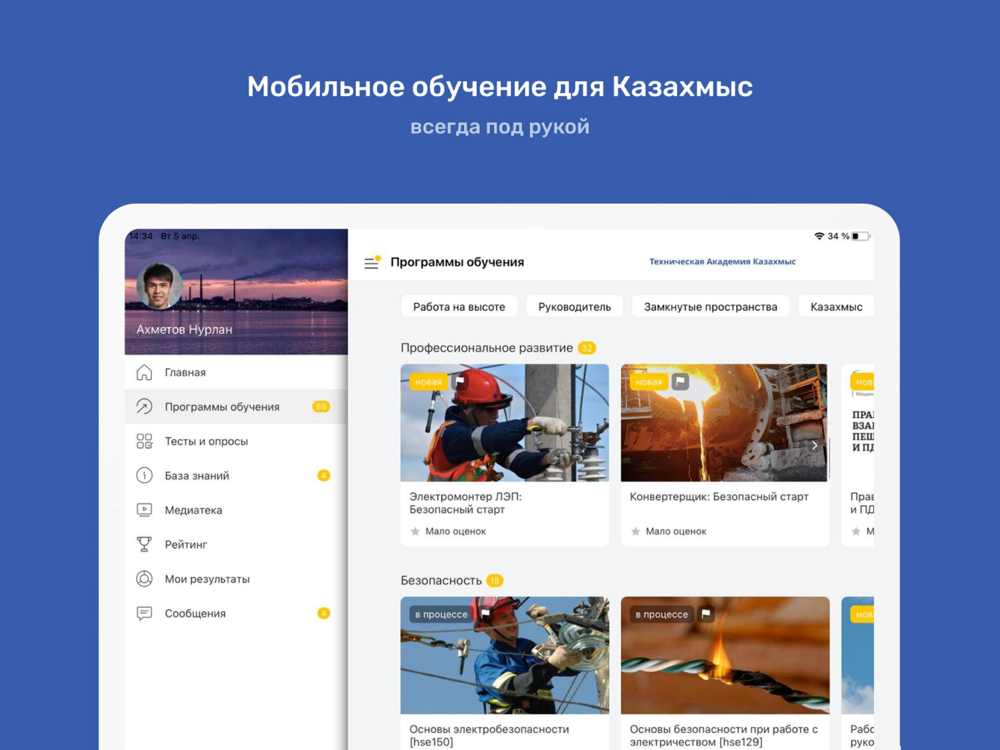Click the 14:34 time in status bar
This screenshot has width=1000, height=750.
pyautogui.click(x=141, y=236)
